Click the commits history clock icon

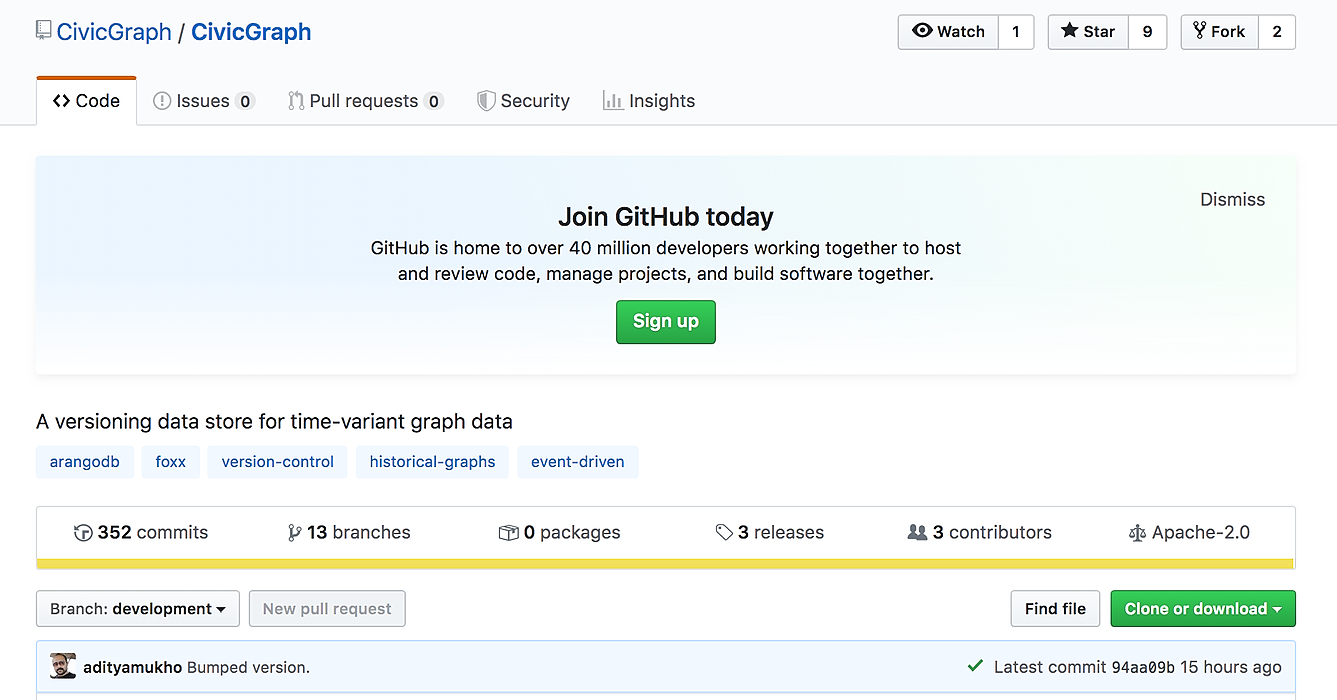point(83,533)
